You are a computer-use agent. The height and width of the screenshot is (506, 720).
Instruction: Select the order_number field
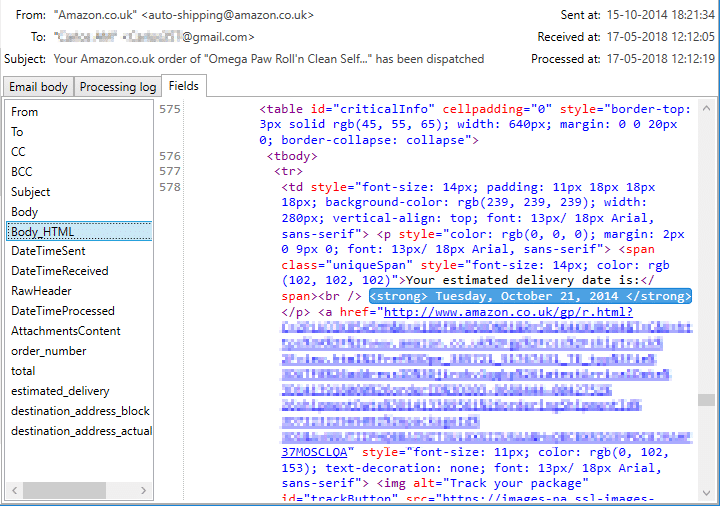(79, 351)
